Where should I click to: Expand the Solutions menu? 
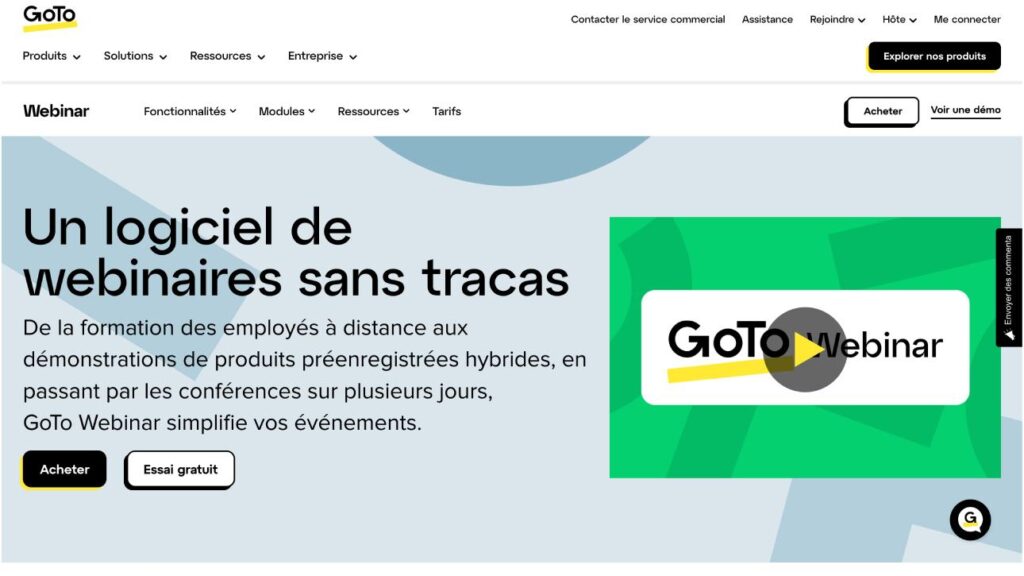point(135,56)
